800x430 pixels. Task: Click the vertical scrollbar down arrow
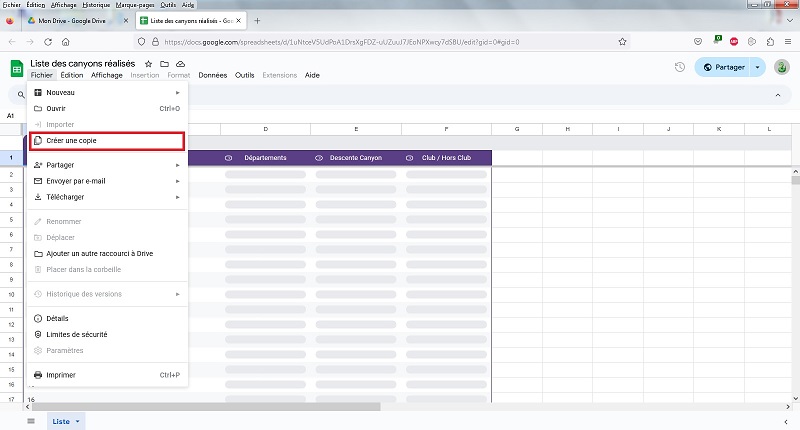click(795, 398)
